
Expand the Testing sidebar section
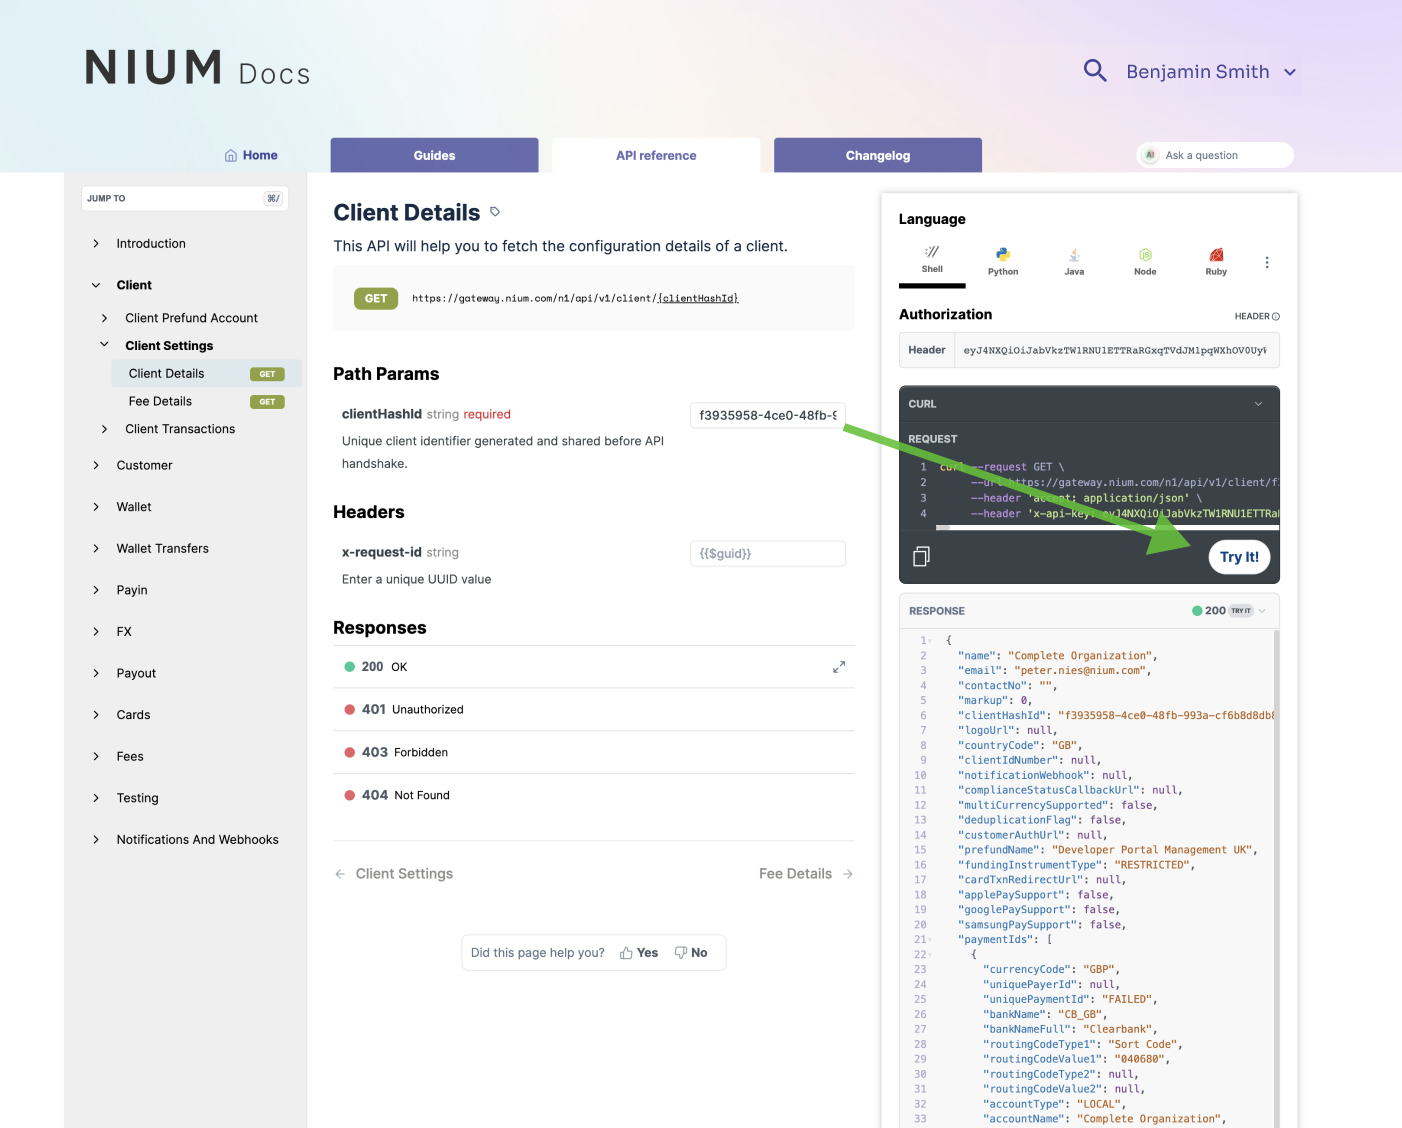pyautogui.click(x=96, y=798)
